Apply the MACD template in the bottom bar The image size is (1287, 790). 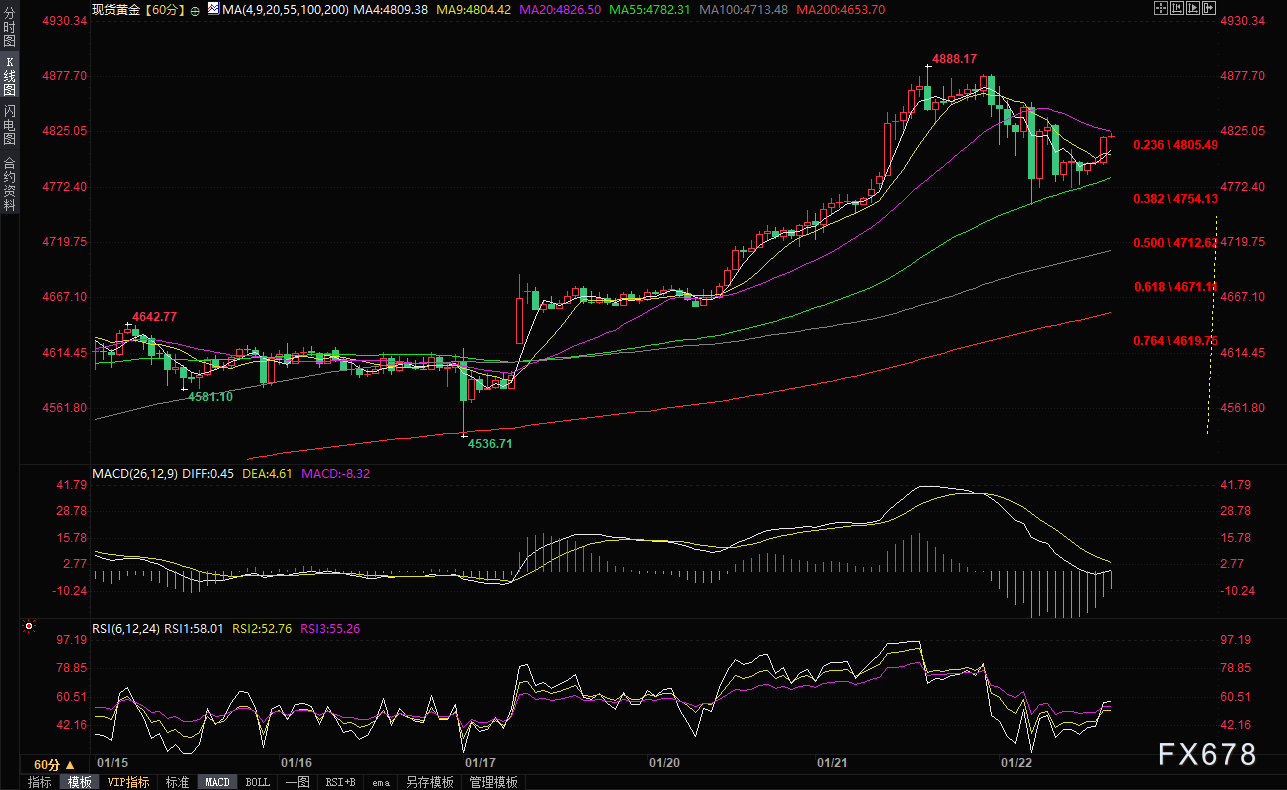click(x=217, y=782)
